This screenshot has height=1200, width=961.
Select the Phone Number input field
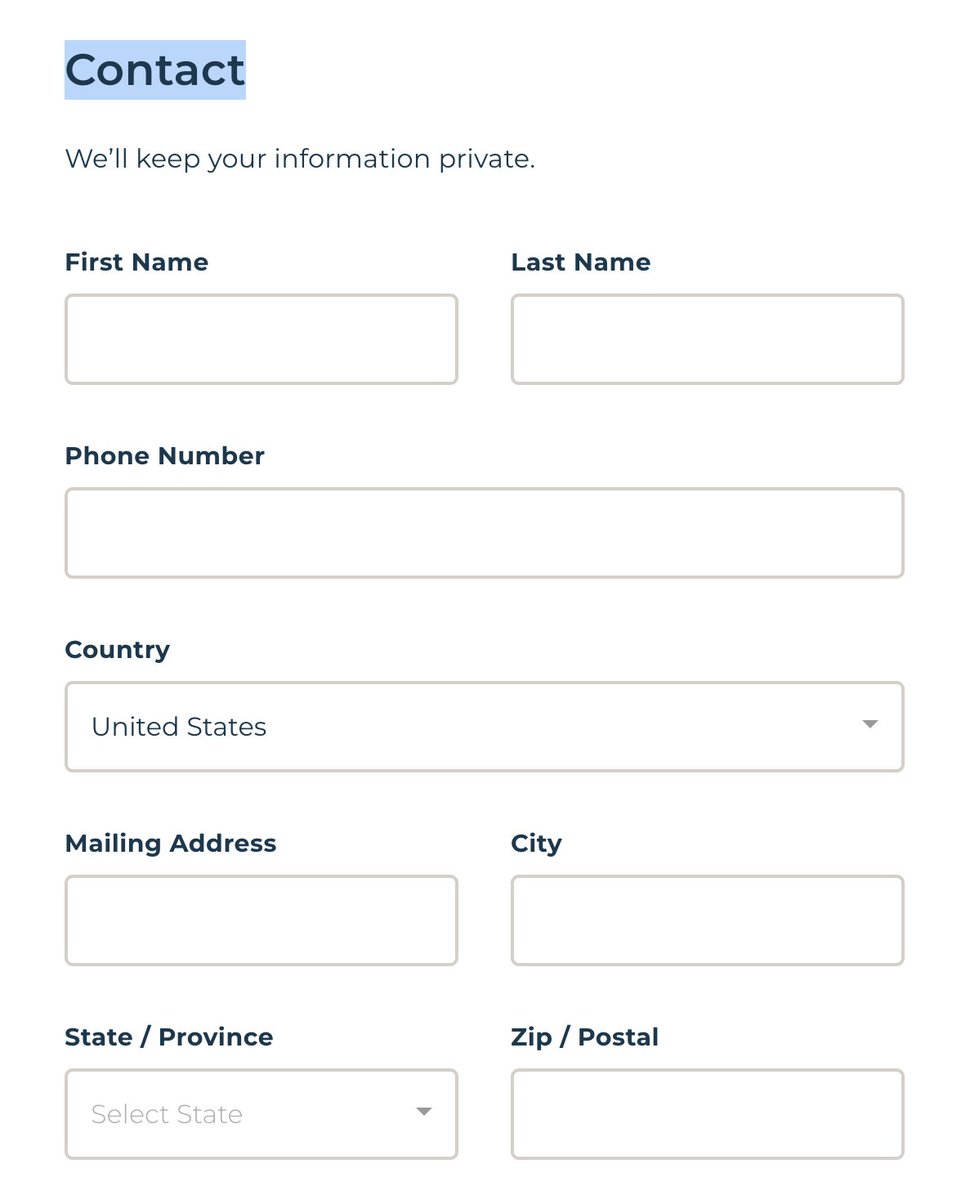484,533
